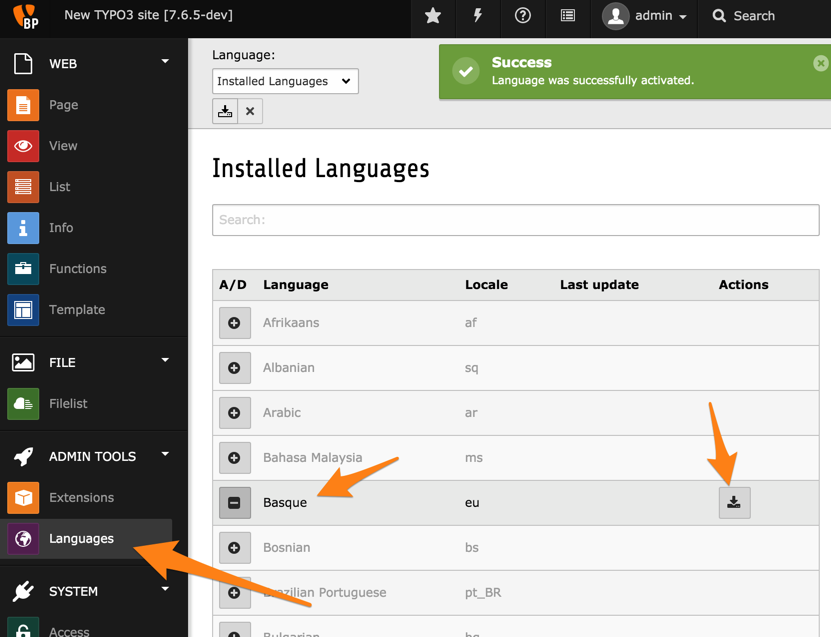Click the Albanian language name
Image resolution: width=831 pixels, height=637 pixels.
coord(289,368)
